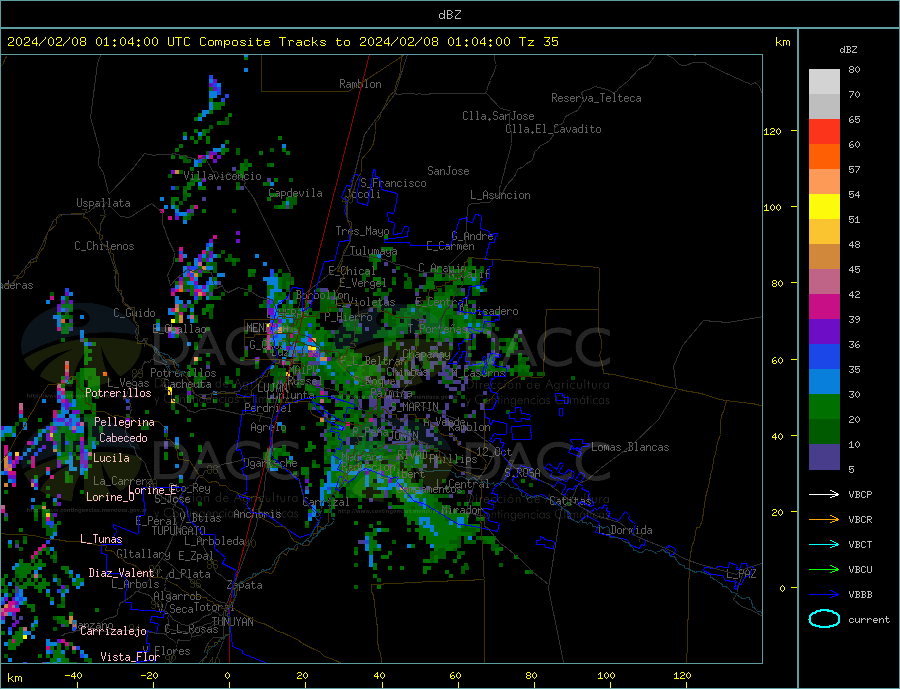Screen dimensions: 900x689
Task: Click the cyan VBCT arrow icon
Action: click(x=824, y=544)
